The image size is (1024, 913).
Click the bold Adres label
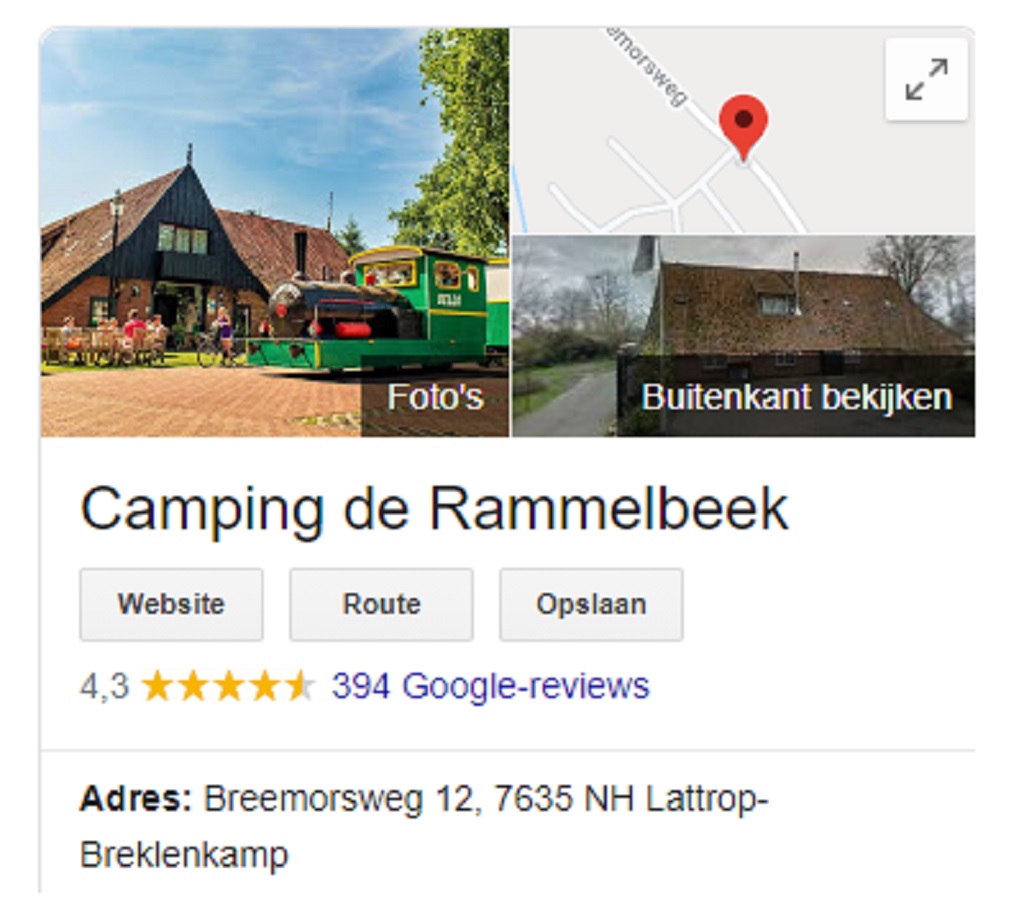pos(136,798)
